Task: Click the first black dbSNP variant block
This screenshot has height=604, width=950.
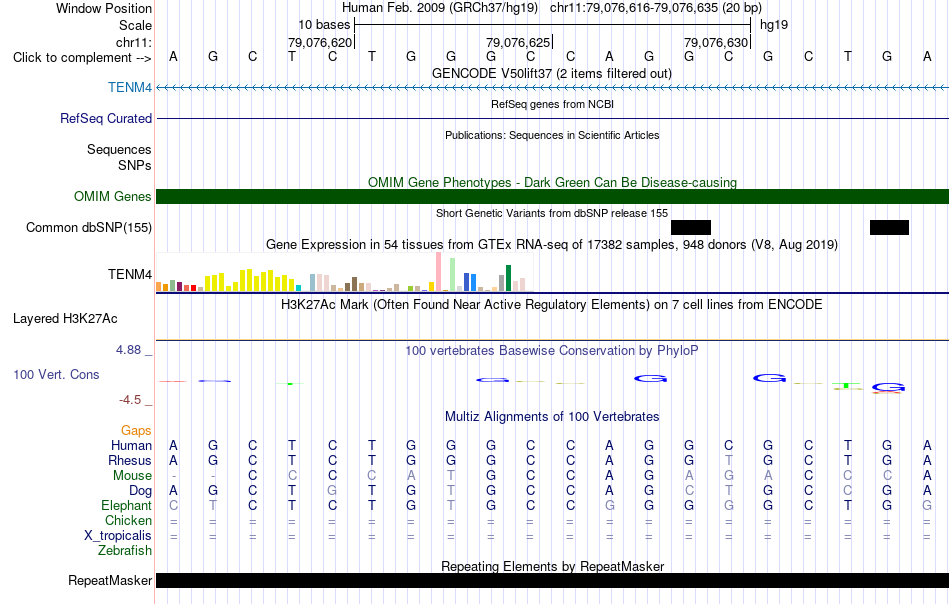Action: (x=691, y=227)
